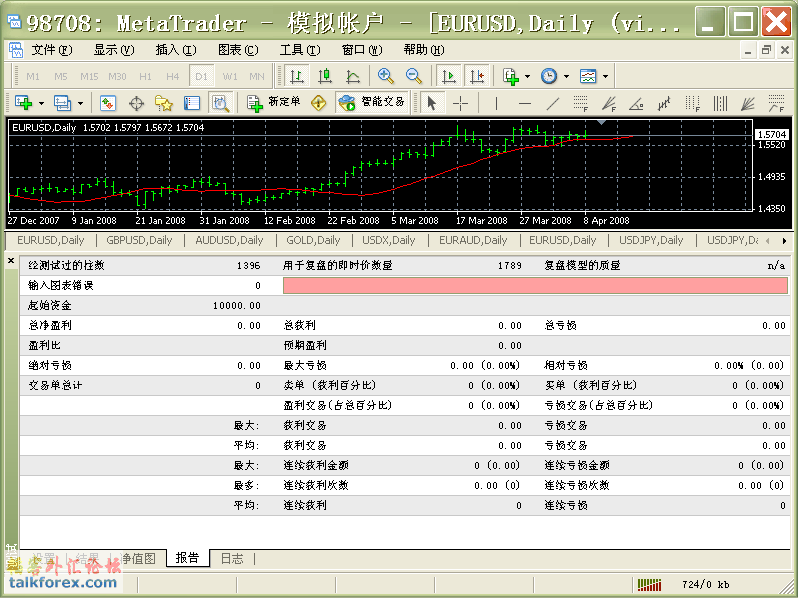Select the arrow cursor tool
This screenshot has width=798, height=598.
pyautogui.click(x=432, y=103)
